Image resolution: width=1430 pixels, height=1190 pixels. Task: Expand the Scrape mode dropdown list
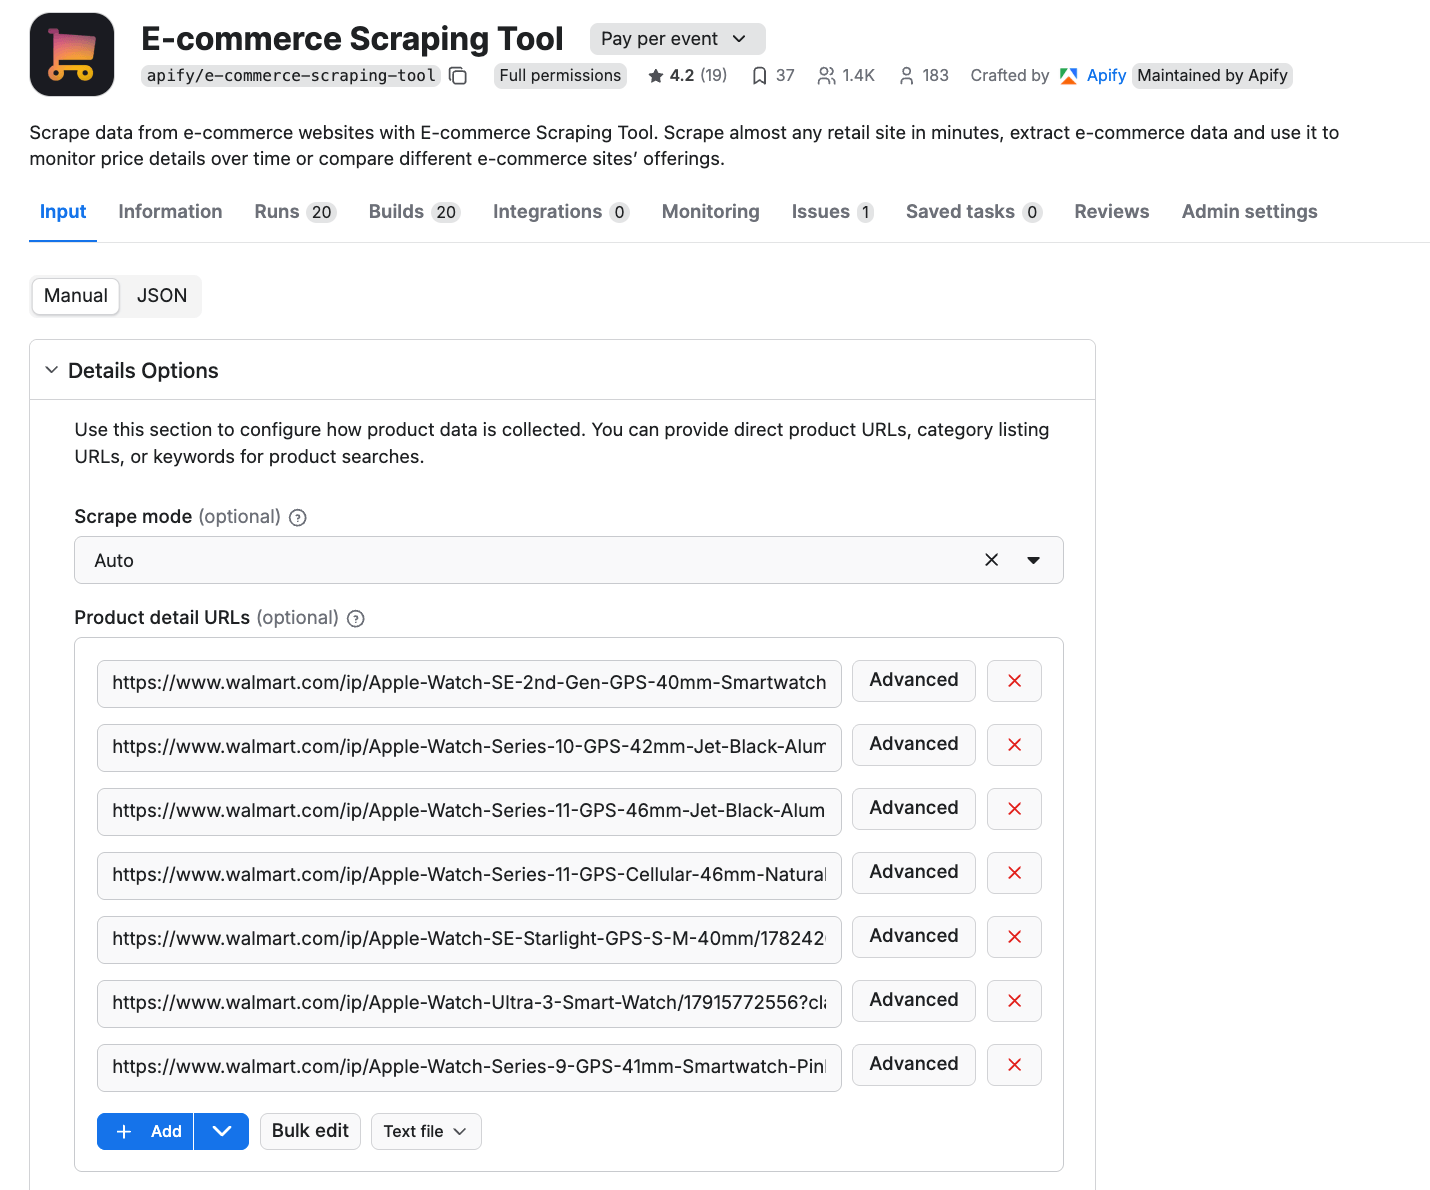coord(1034,560)
